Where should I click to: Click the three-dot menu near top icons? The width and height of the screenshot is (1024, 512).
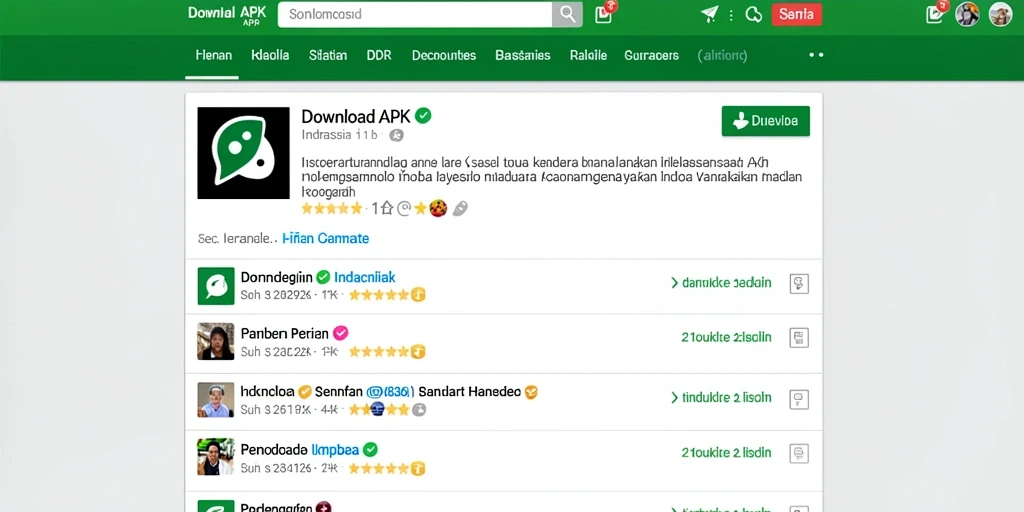731,14
